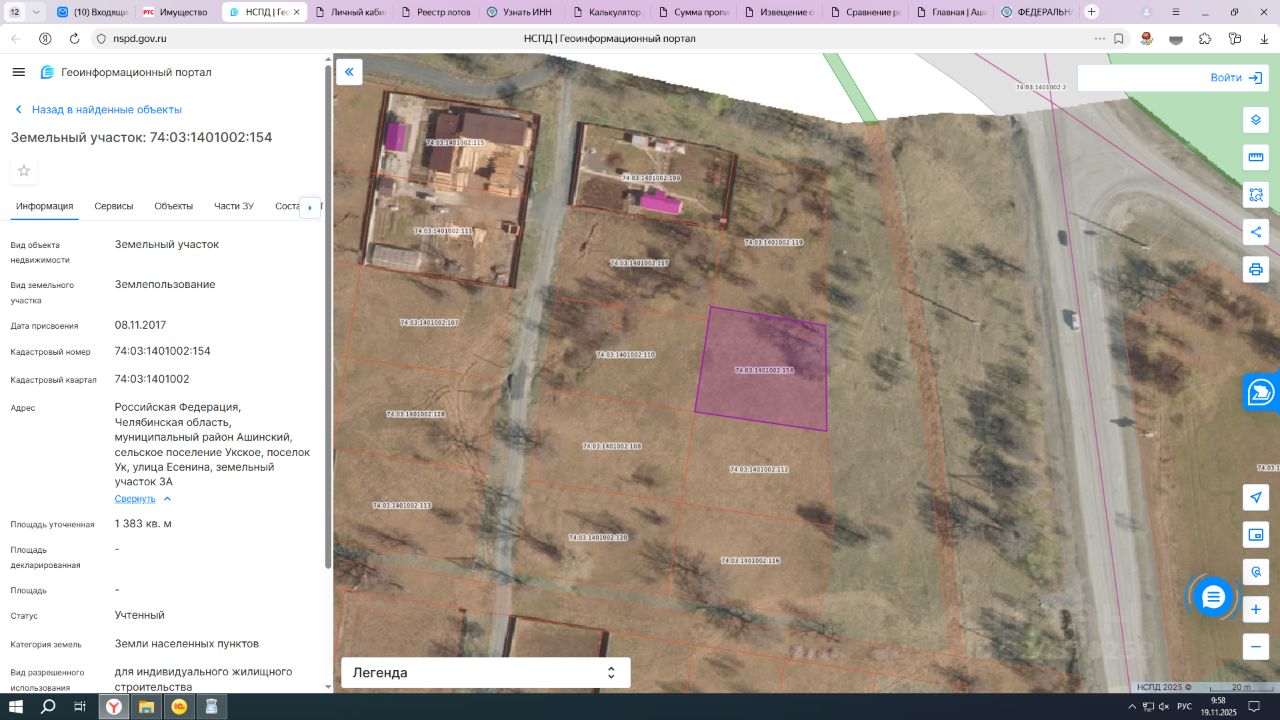Click the date value 08.11.2017
Viewport: 1280px width, 720px height.
point(141,326)
